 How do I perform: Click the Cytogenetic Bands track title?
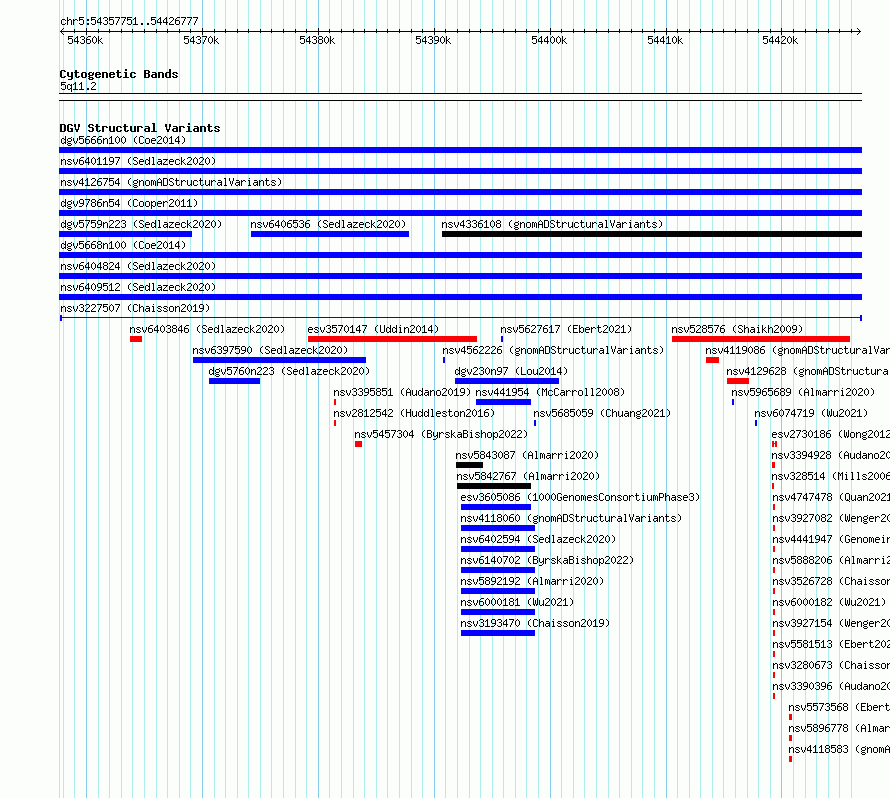[119, 74]
